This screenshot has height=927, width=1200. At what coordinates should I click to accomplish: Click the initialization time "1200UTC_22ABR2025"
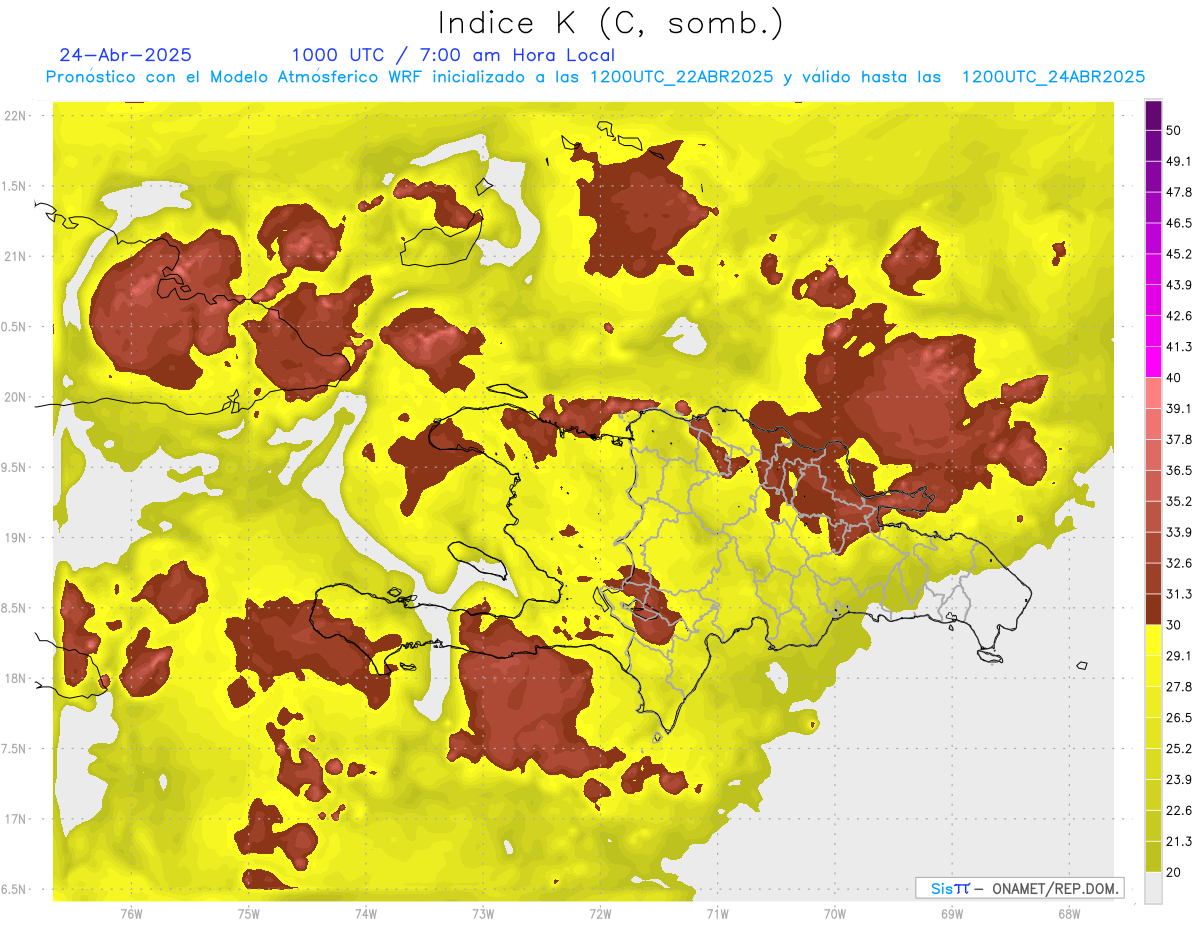click(682, 77)
